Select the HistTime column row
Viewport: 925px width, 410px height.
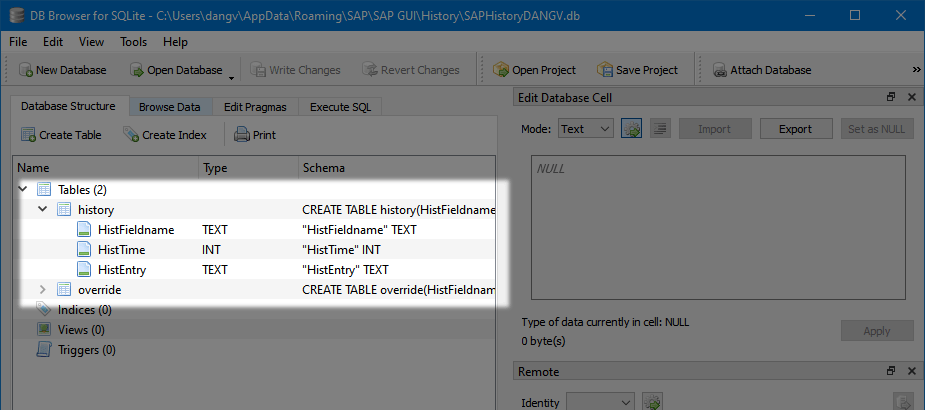[122, 250]
